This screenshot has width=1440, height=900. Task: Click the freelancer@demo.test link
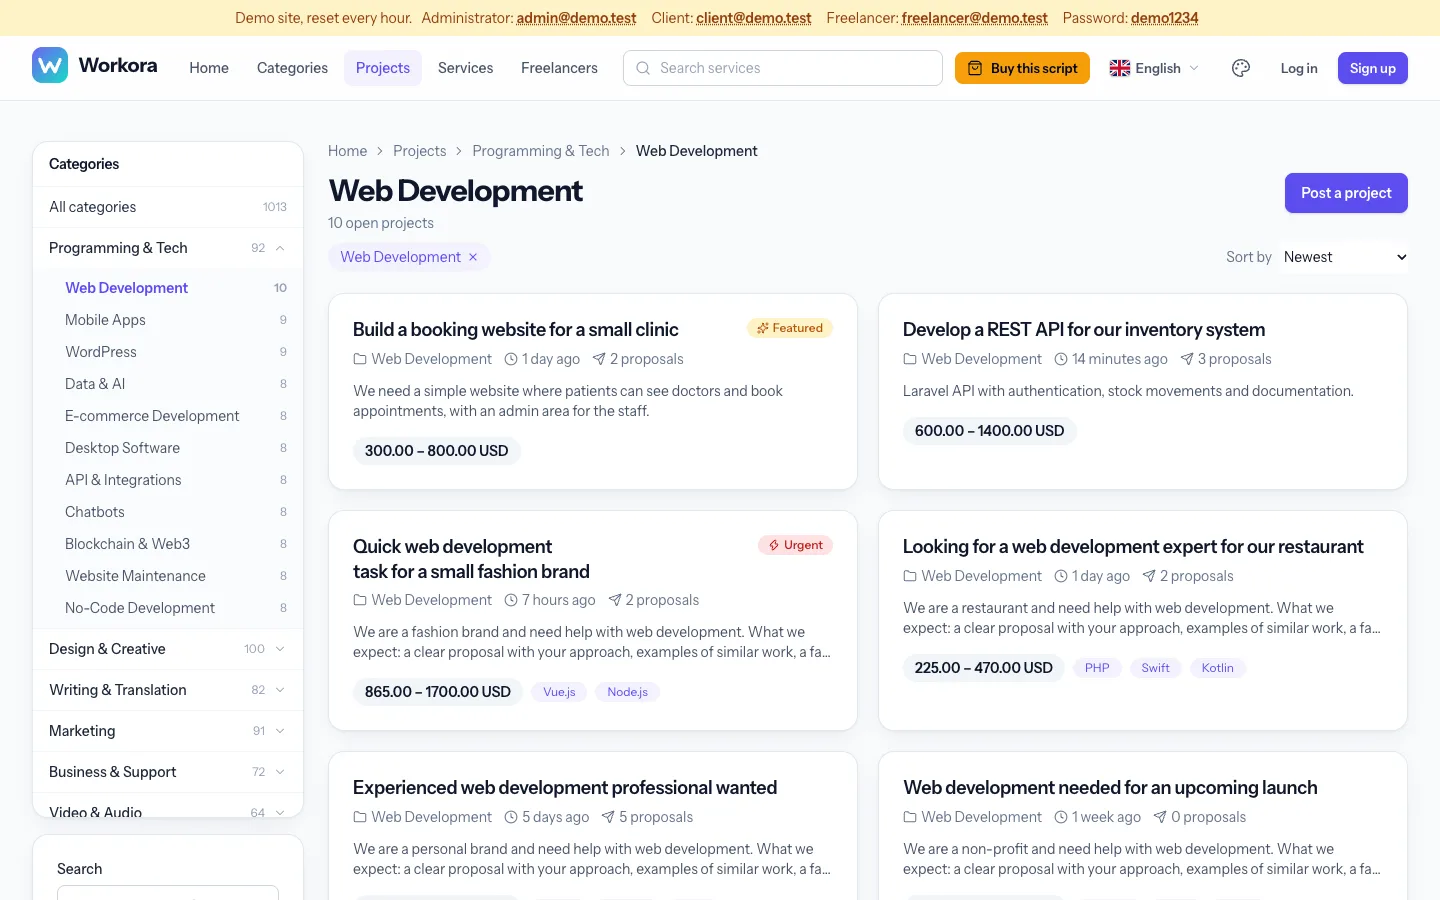[x=975, y=18]
